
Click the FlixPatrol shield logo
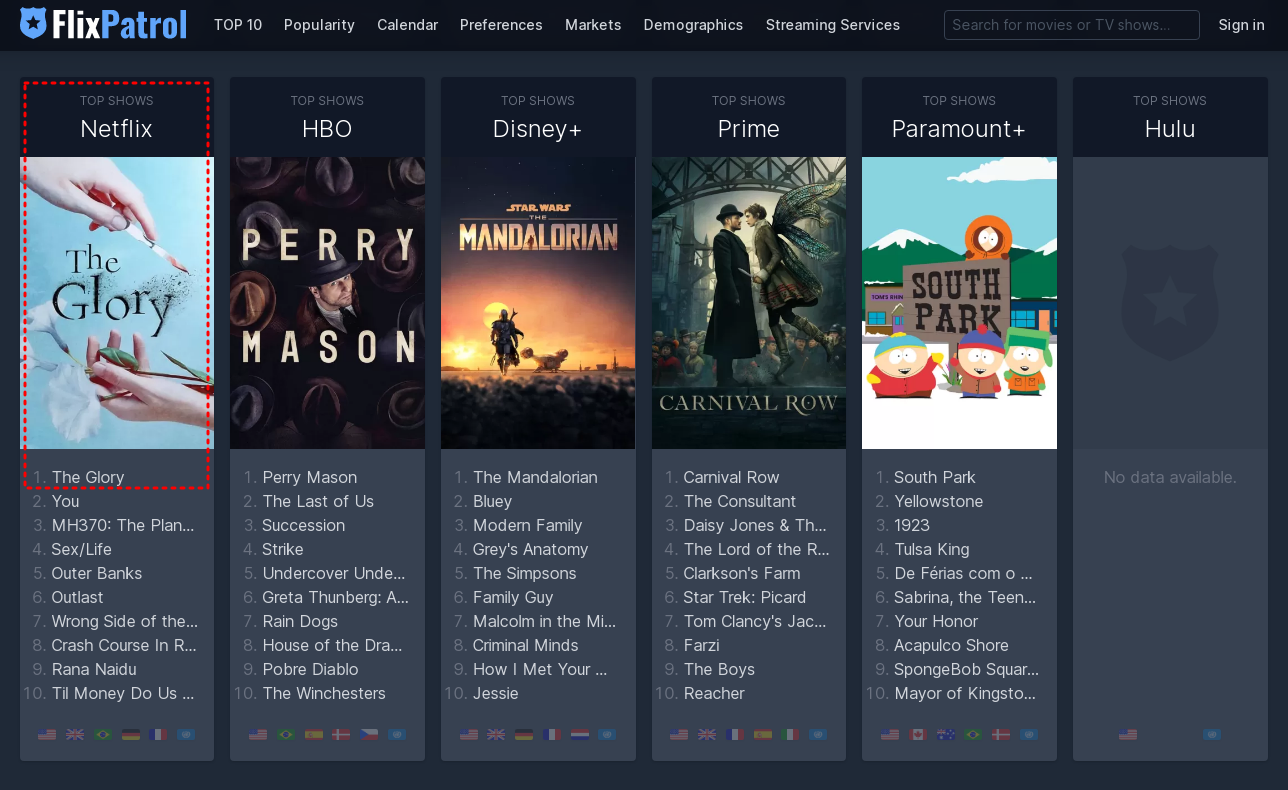coord(33,23)
